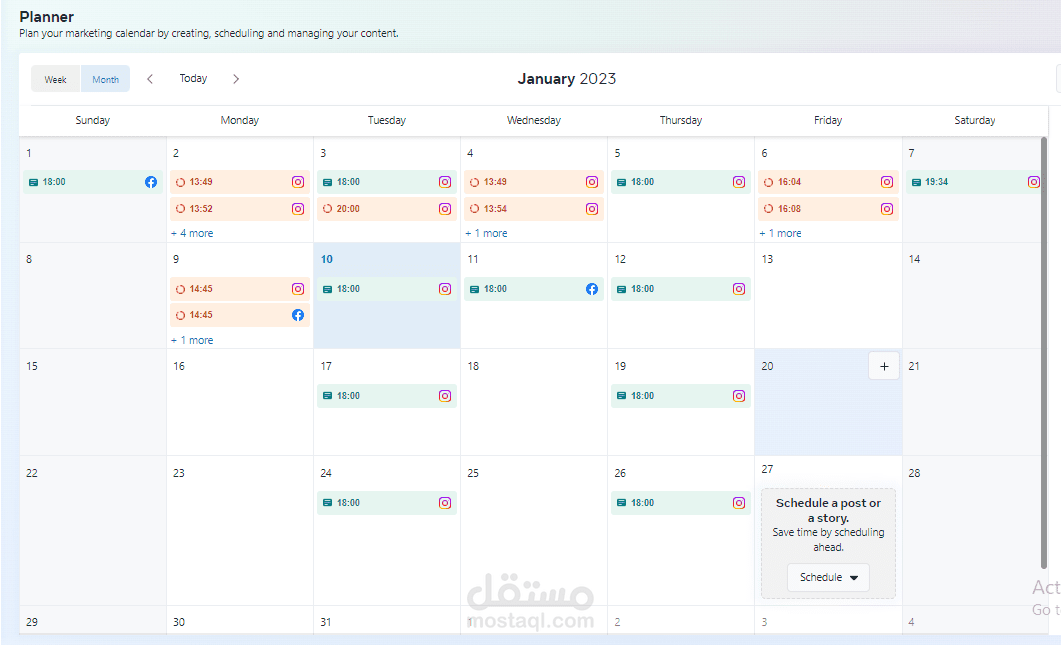1061x645 pixels.
Task: Click the scheduled post icon on 19:34 entry
Action: [x=916, y=182]
